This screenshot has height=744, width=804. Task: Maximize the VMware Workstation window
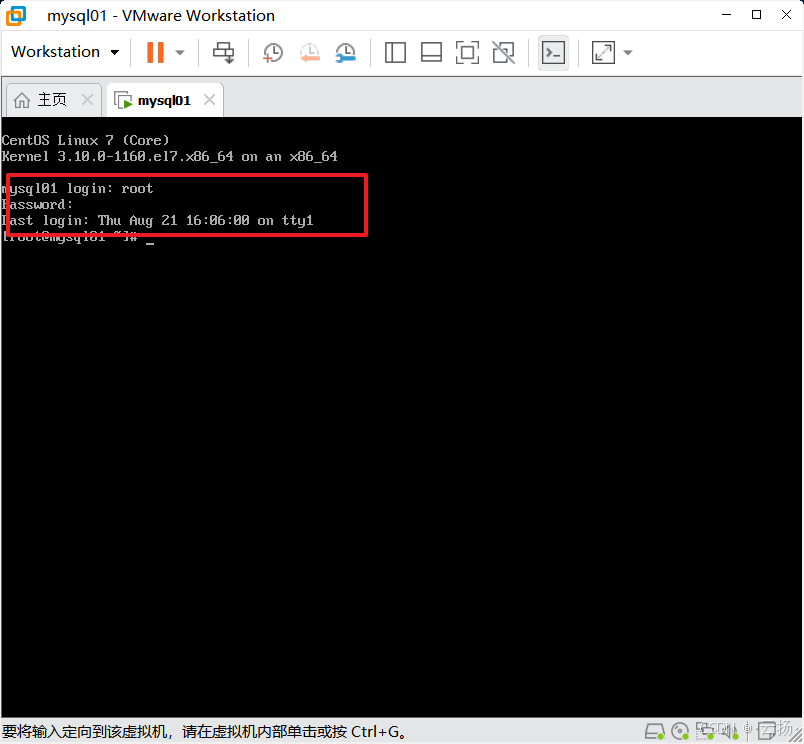tap(756, 15)
